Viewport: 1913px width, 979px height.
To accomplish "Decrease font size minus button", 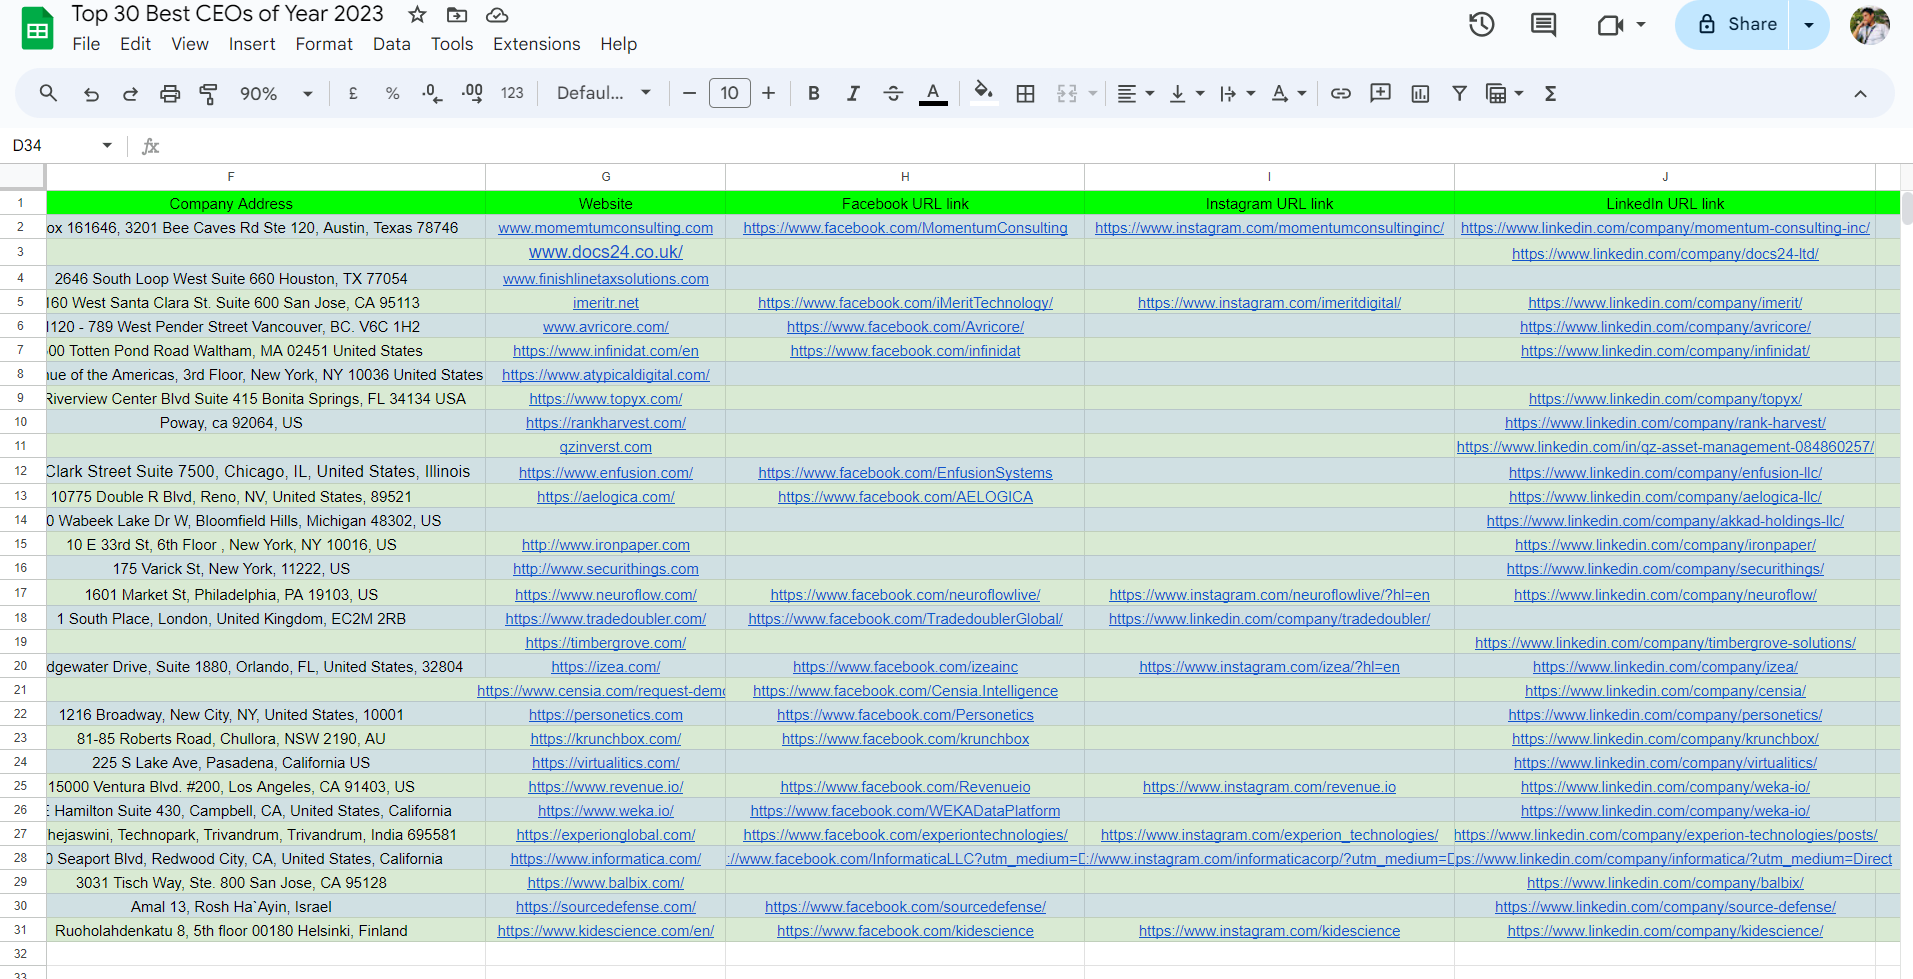I will coord(689,93).
